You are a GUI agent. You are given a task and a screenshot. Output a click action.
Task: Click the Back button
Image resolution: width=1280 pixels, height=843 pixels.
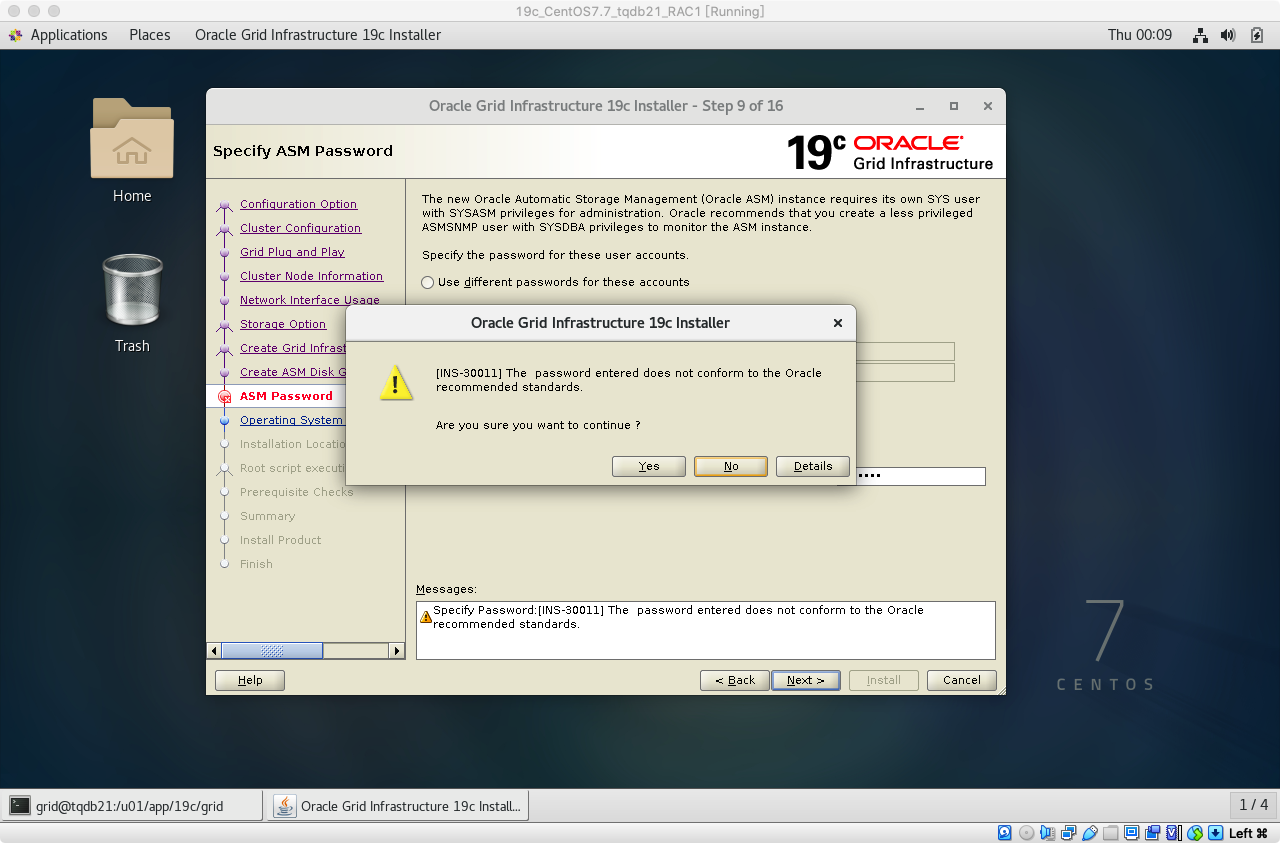click(x=735, y=680)
